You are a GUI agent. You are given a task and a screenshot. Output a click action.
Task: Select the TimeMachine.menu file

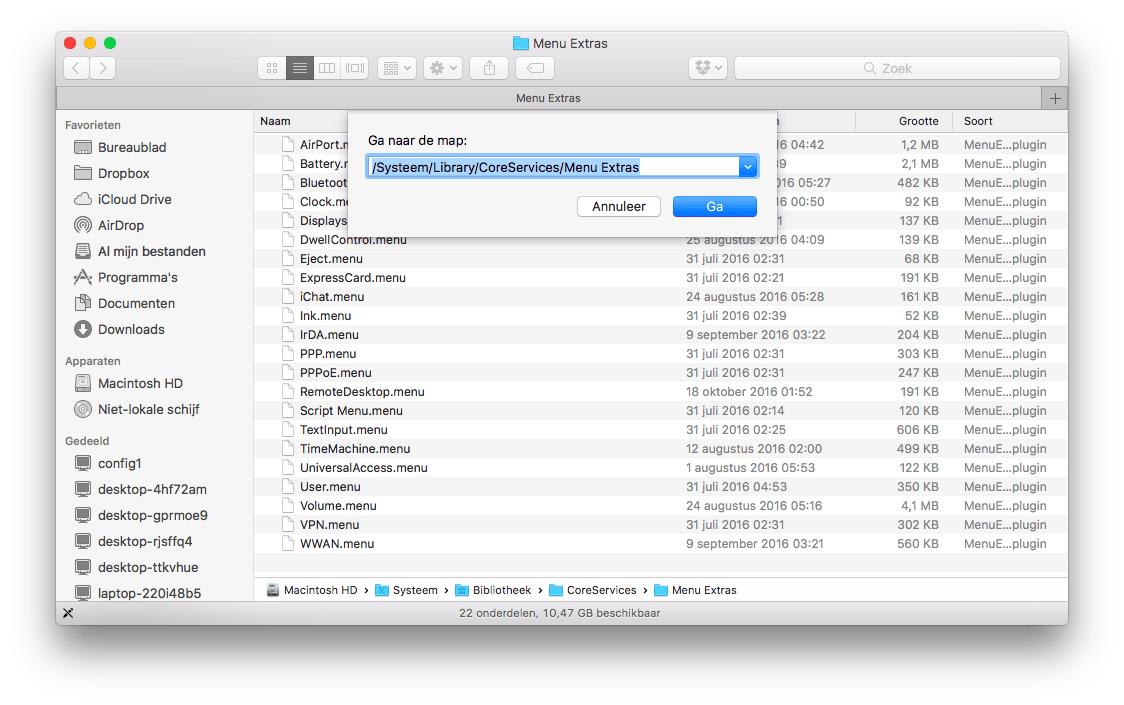(355, 449)
